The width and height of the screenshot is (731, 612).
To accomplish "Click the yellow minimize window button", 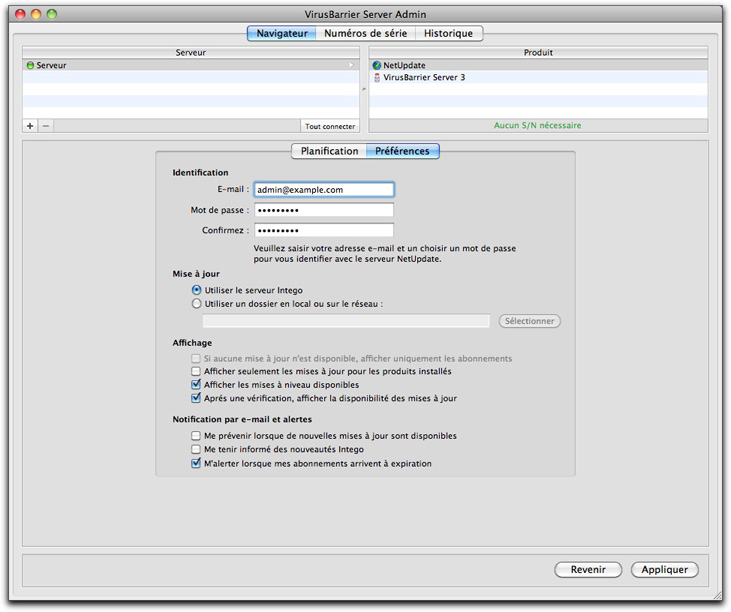I will pyautogui.click(x=36, y=14).
